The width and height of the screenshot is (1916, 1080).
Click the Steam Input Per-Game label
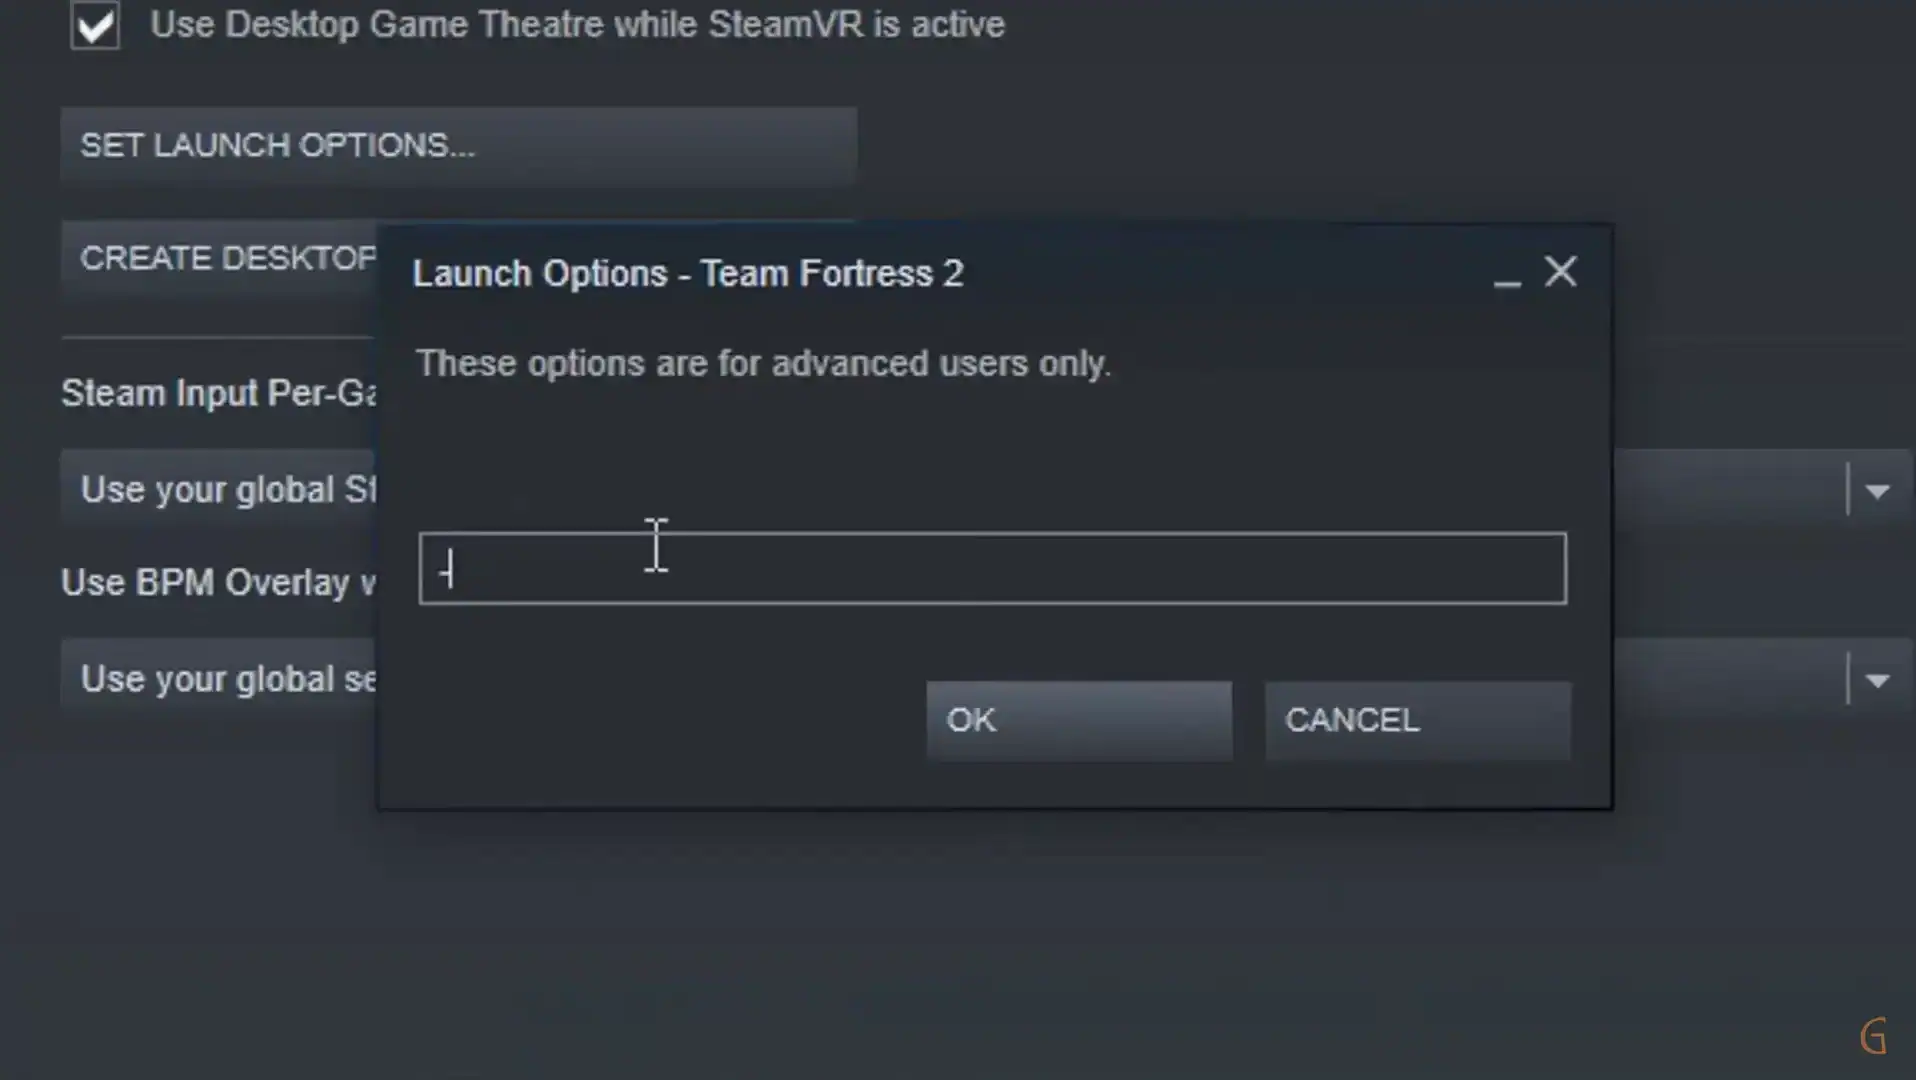(x=218, y=393)
